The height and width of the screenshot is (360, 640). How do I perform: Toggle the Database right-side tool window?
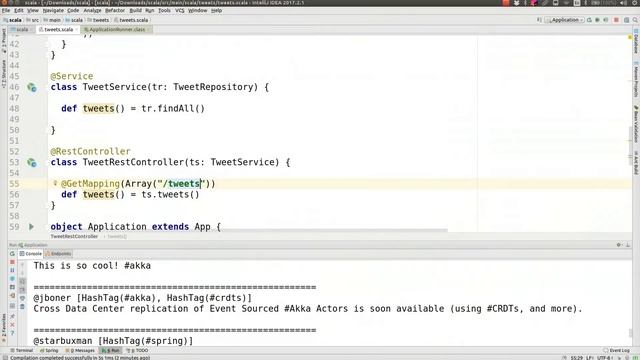[636, 42]
